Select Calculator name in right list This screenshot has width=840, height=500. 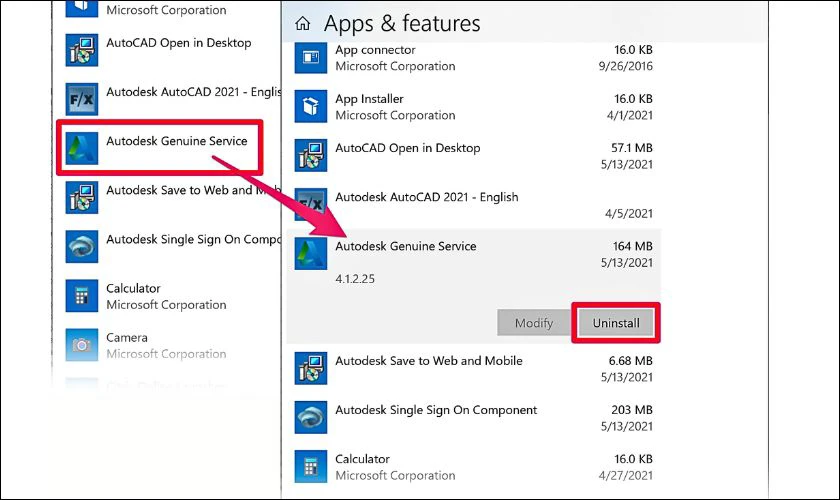[x=362, y=459]
